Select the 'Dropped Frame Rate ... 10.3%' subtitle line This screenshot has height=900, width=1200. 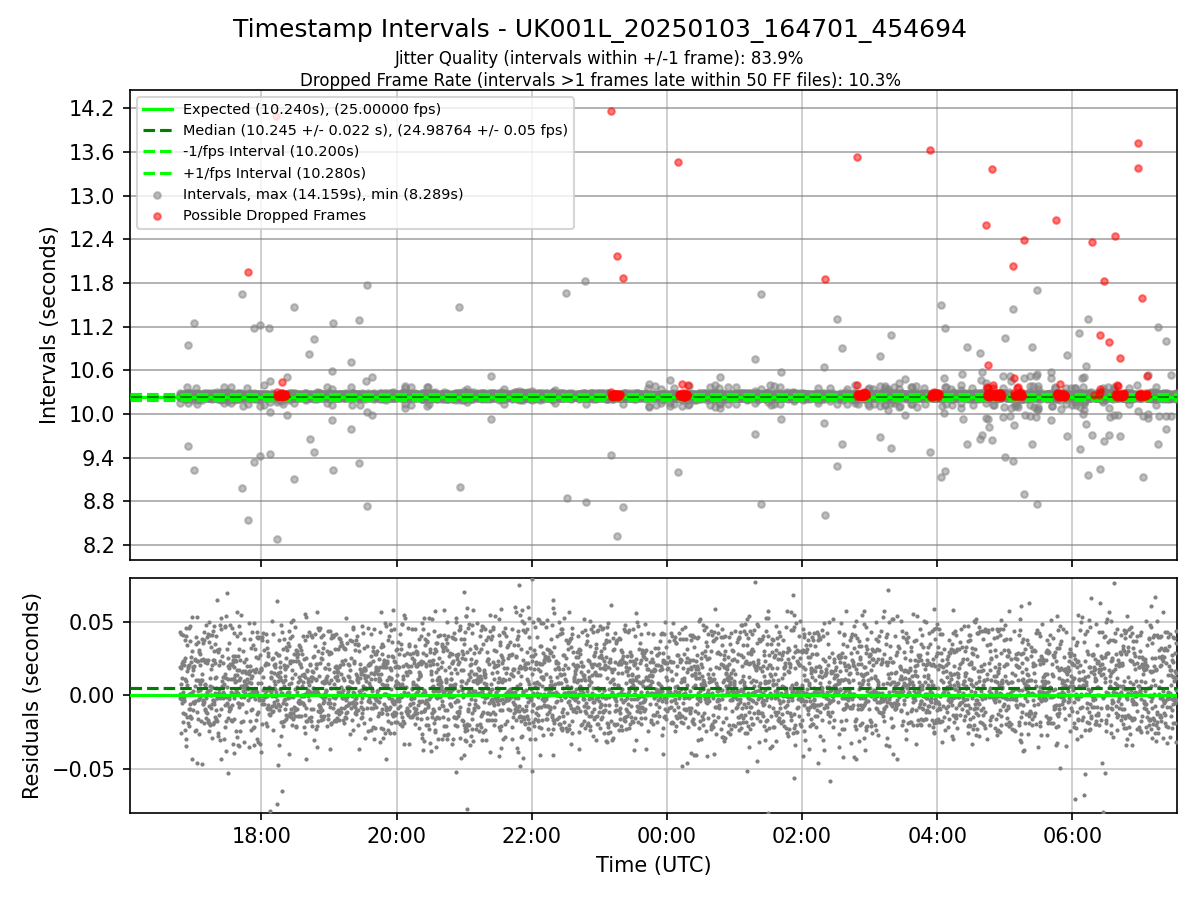[x=600, y=80]
